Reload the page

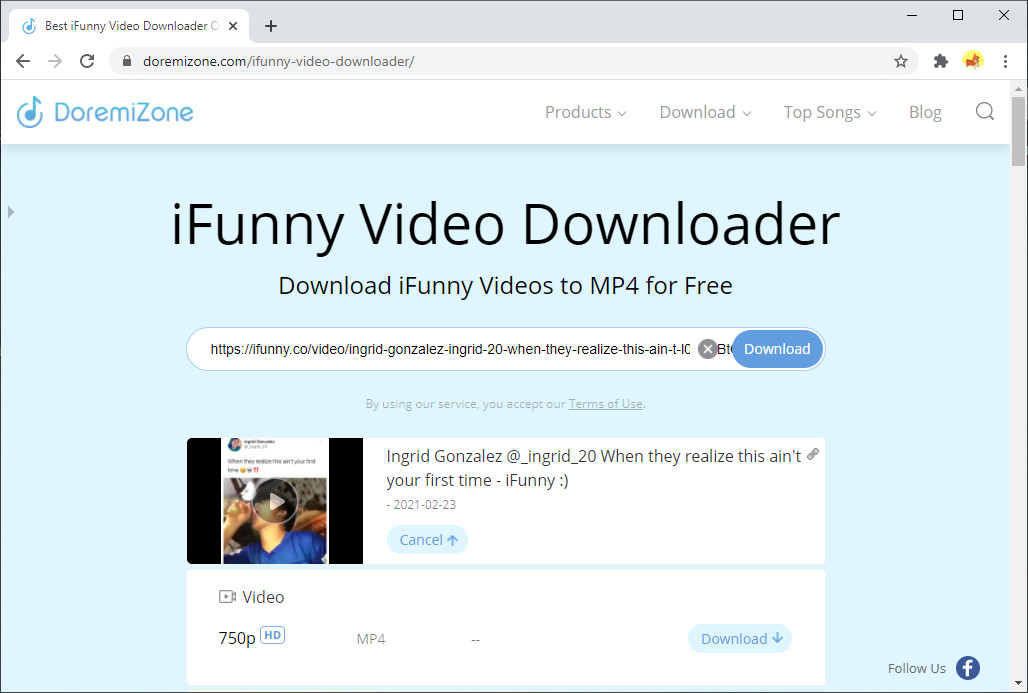click(x=87, y=61)
